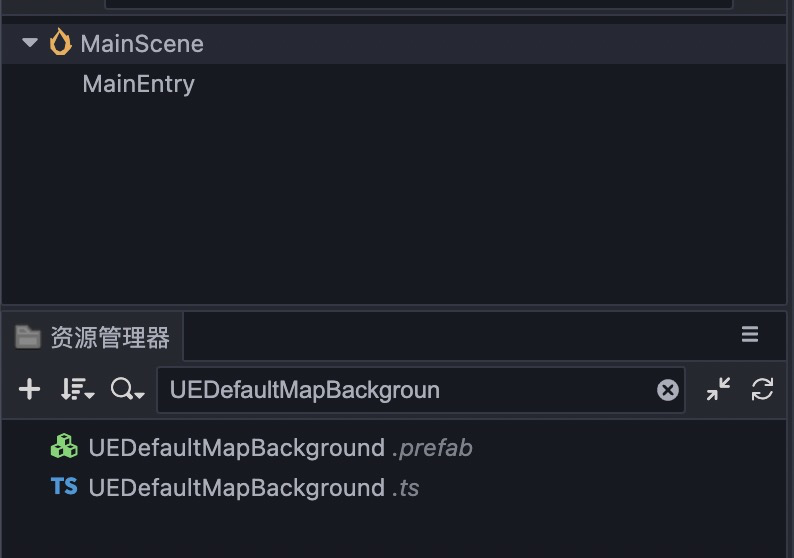Collapse all asset folders icon
The height and width of the screenshot is (558, 794).
click(x=718, y=389)
